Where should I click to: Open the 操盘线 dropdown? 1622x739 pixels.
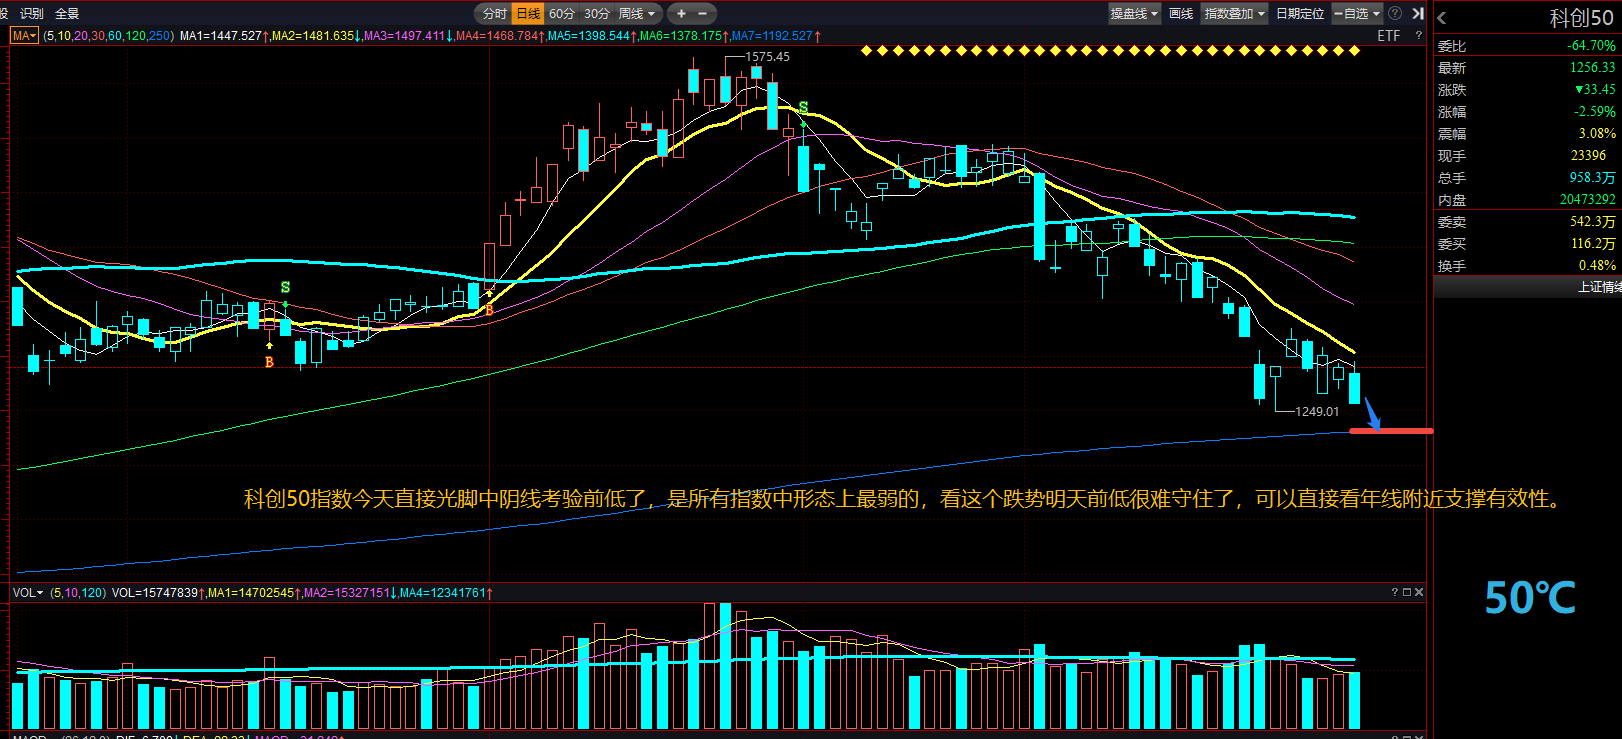coord(1134,14)
